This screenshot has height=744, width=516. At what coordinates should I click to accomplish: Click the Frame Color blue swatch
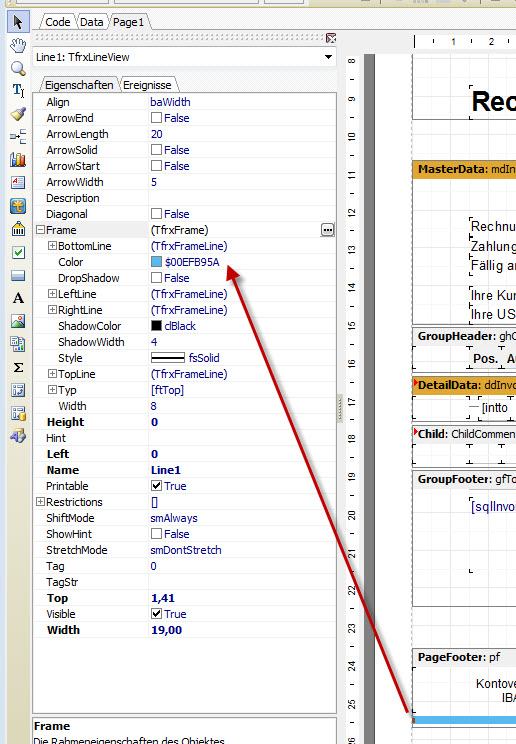click(156, 262)
